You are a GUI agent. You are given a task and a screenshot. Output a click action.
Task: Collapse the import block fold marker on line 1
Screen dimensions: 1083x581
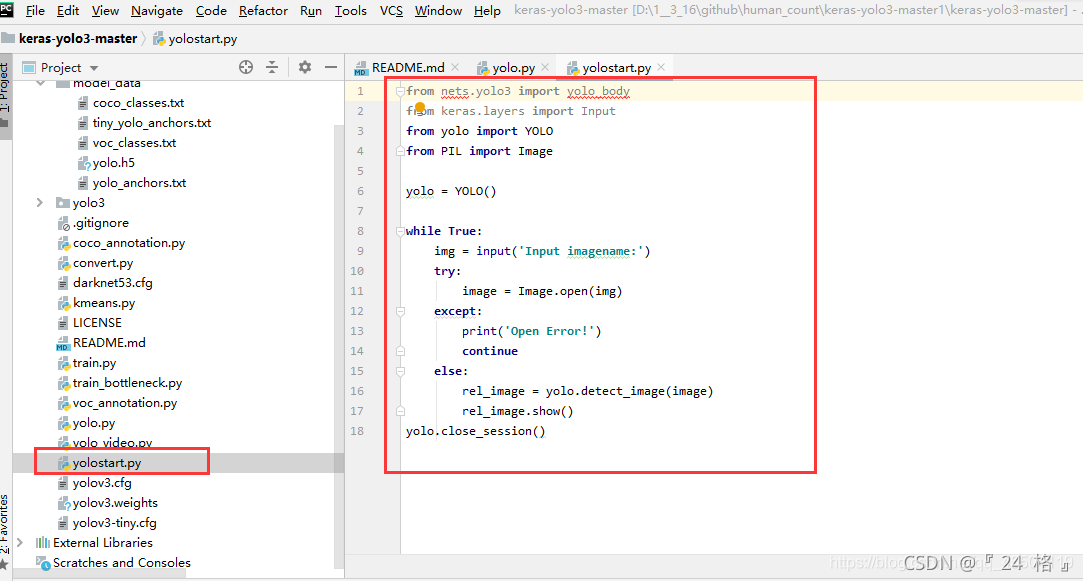point(400,91)
